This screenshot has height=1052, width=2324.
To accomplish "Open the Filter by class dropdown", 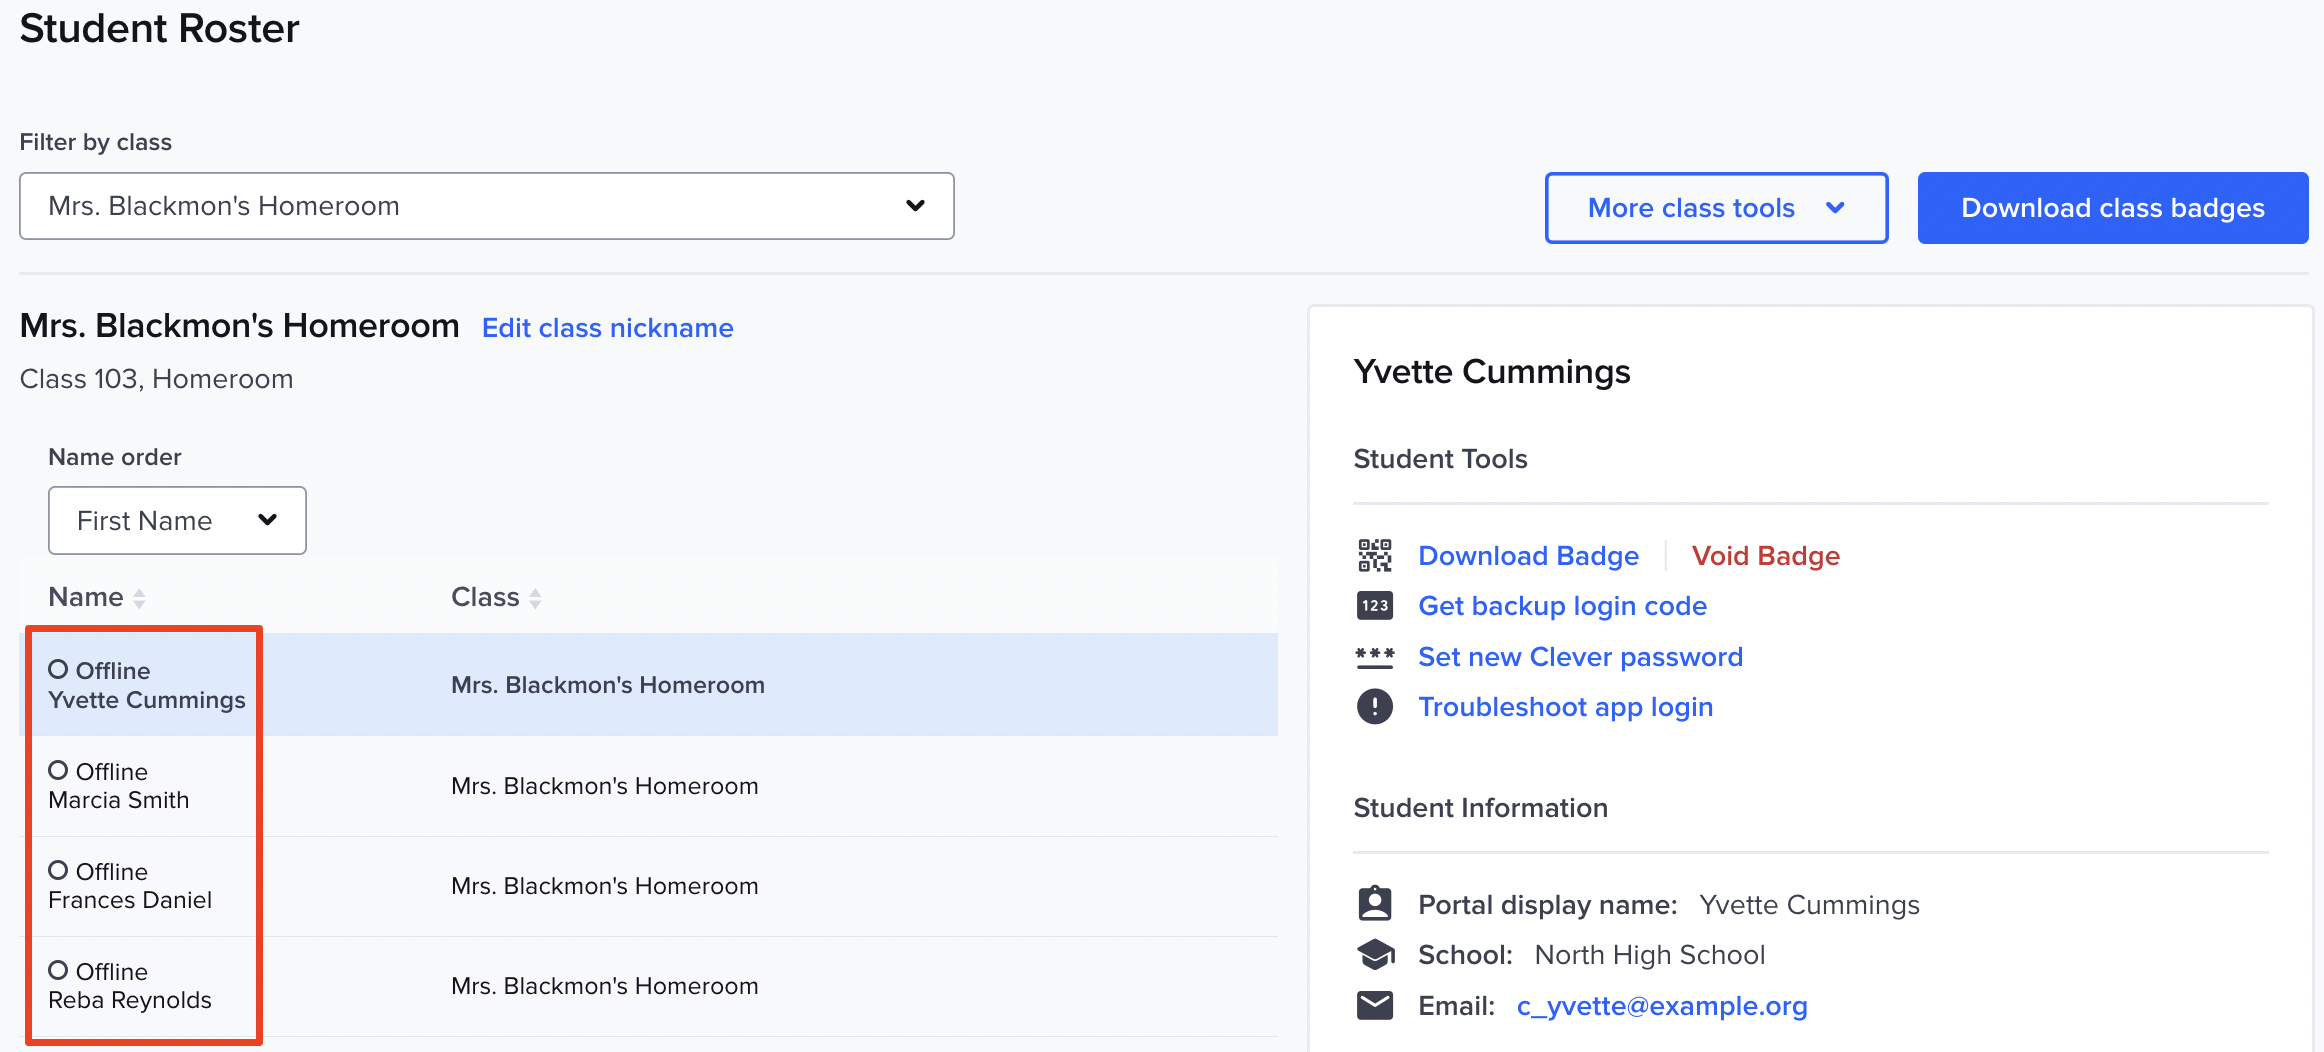I will coord(487,206).
